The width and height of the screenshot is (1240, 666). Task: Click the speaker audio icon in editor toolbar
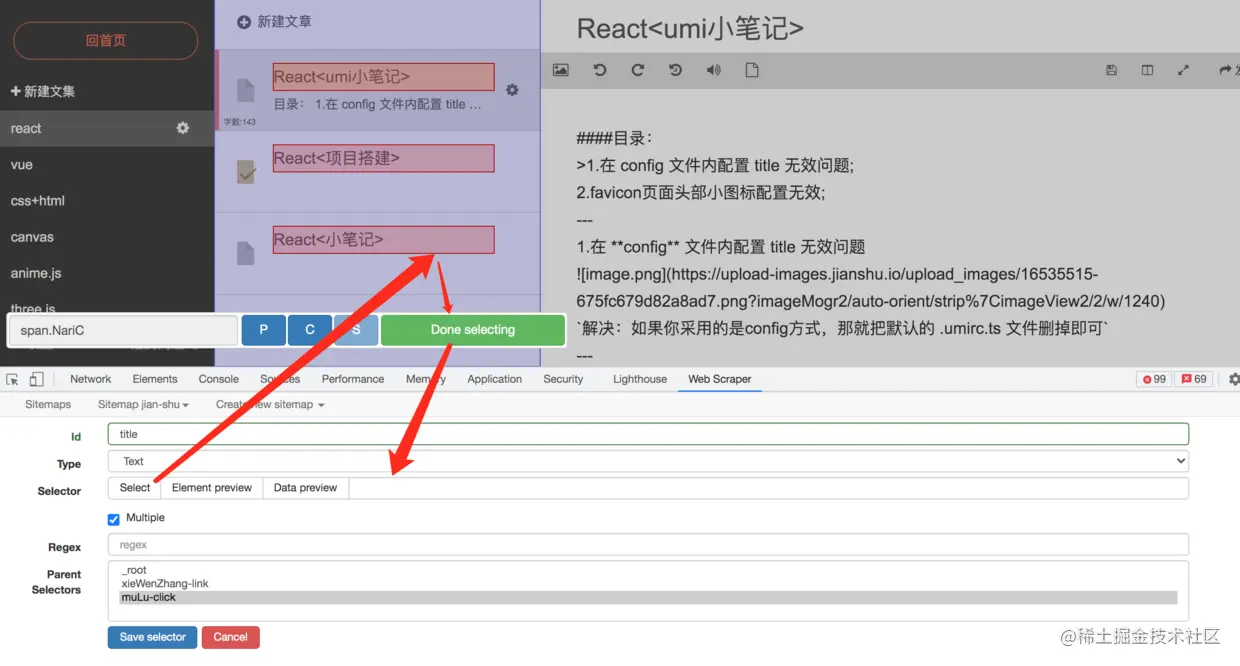(x=713, y=70)
